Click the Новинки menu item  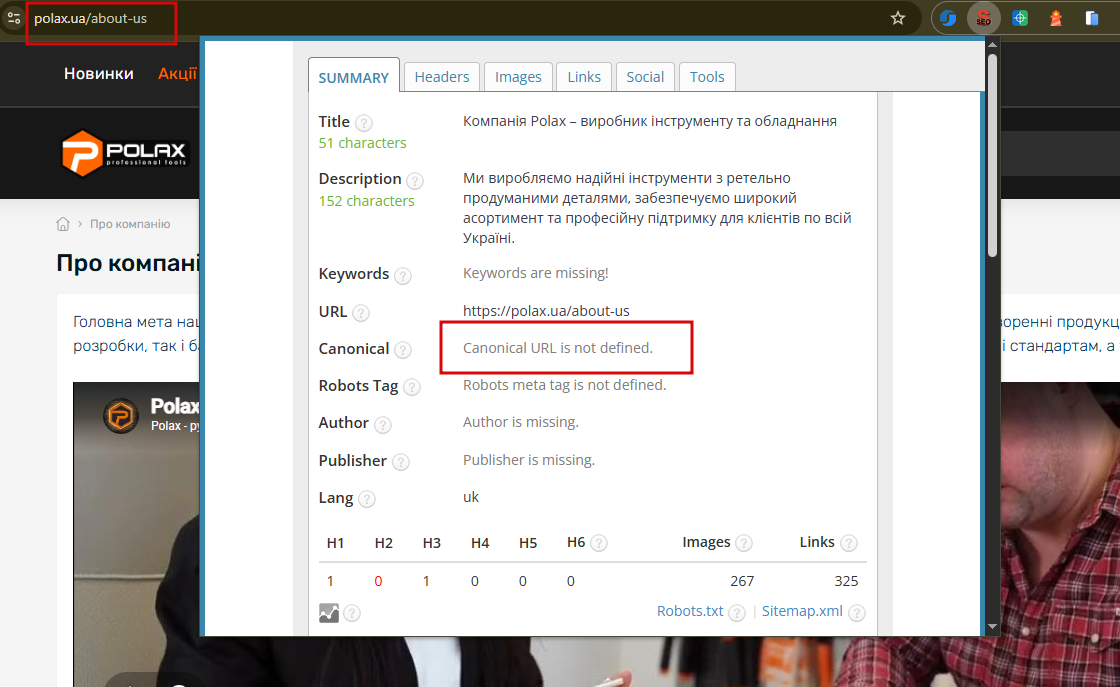tap(99, 74)
